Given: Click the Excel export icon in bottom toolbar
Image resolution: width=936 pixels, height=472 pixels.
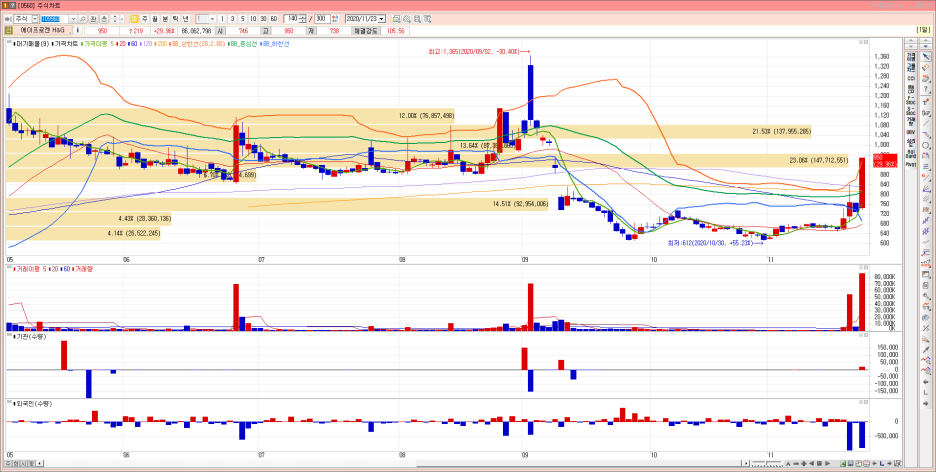Looking at the screenshot, I should tap(843, 464).
